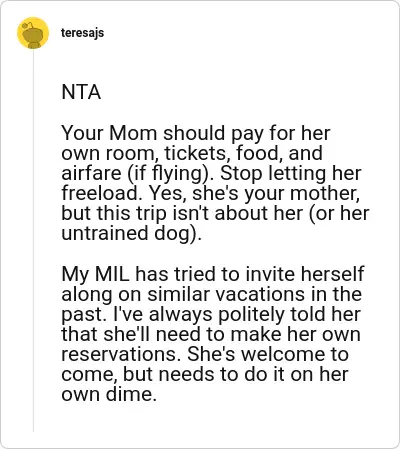Select the word "reservations"
Screen dimensions: 400x449
tap(119, 354)
